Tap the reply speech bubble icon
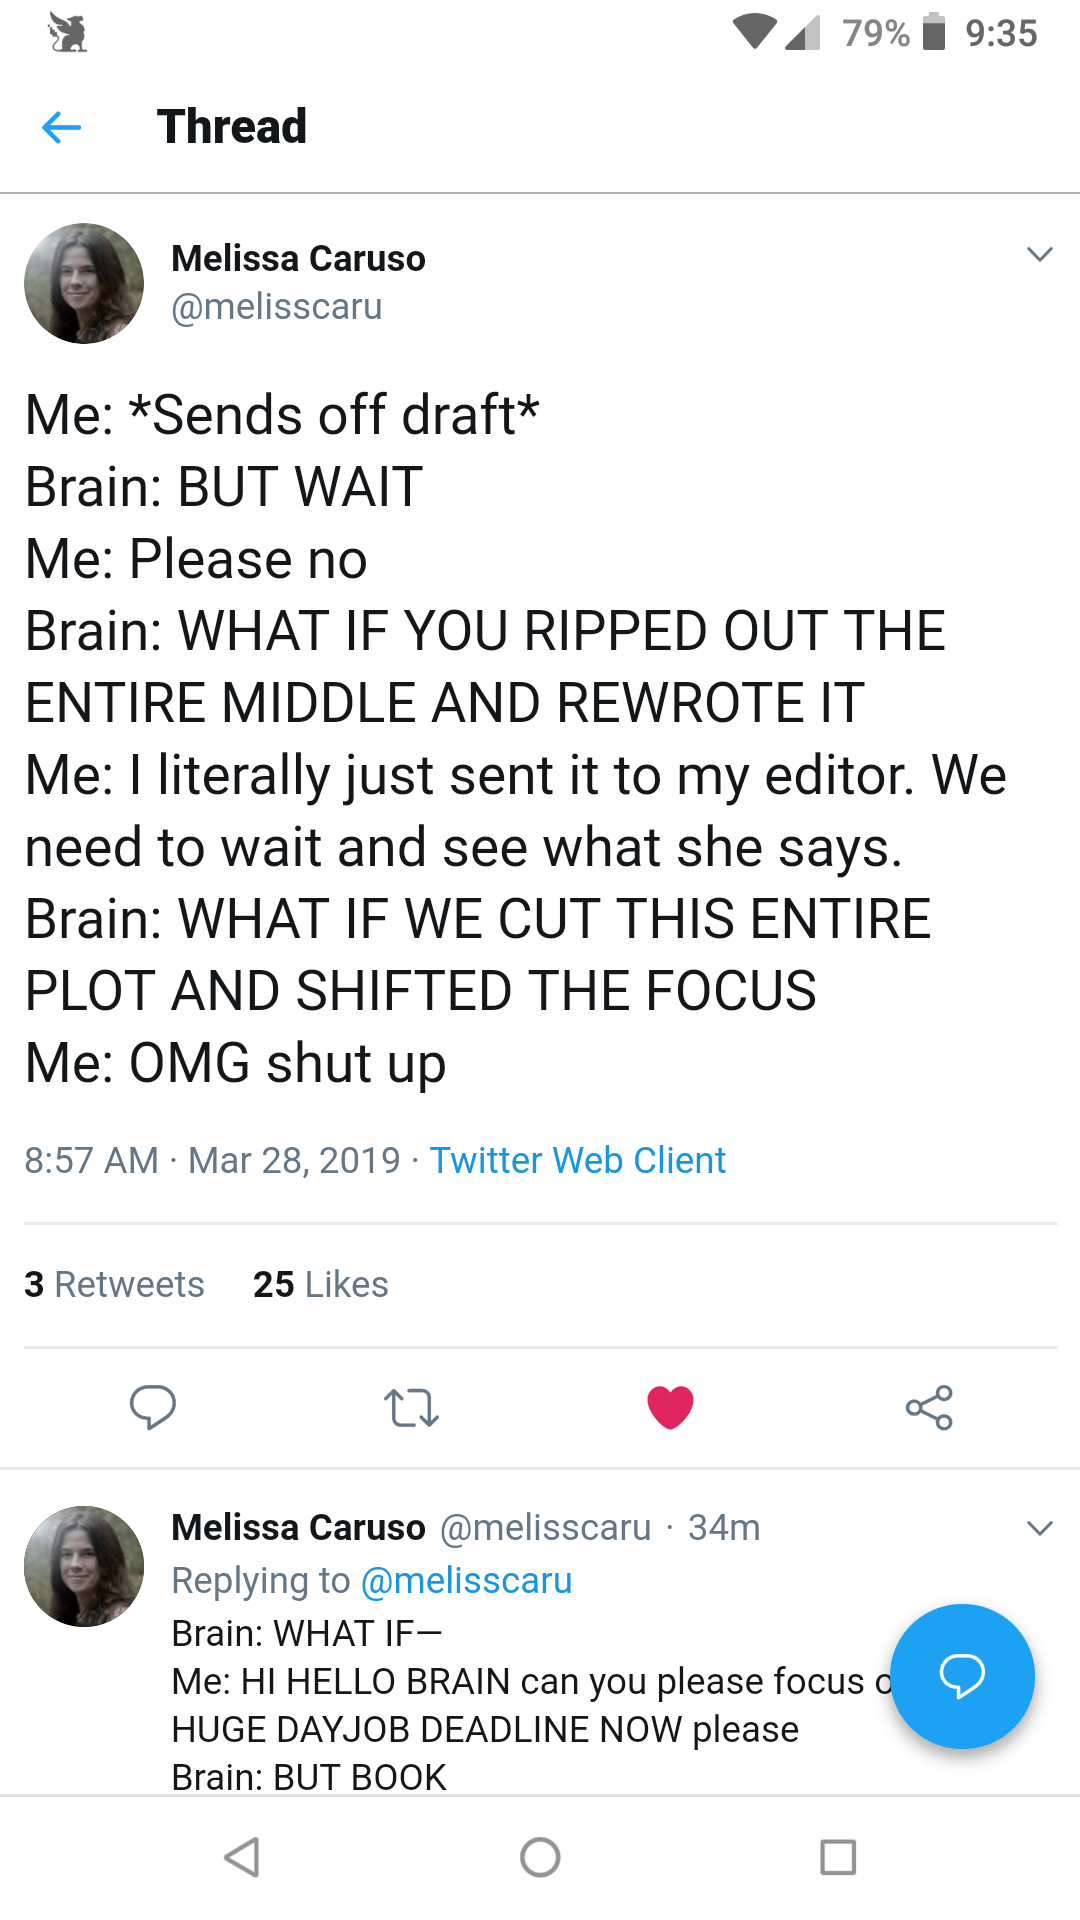Image resolution: width=1080 pixels, height=1920 pixels. 153,1407
